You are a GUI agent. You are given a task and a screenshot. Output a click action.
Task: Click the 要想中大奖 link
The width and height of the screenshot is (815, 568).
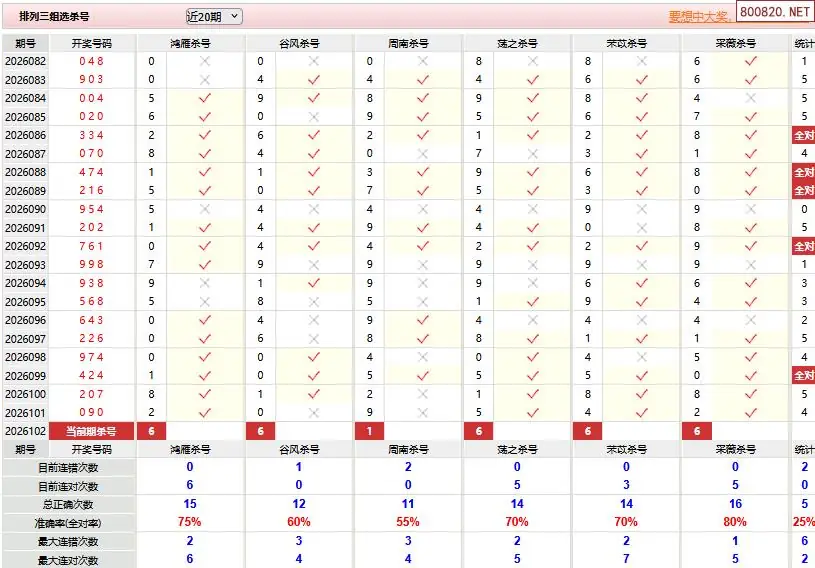701,17
